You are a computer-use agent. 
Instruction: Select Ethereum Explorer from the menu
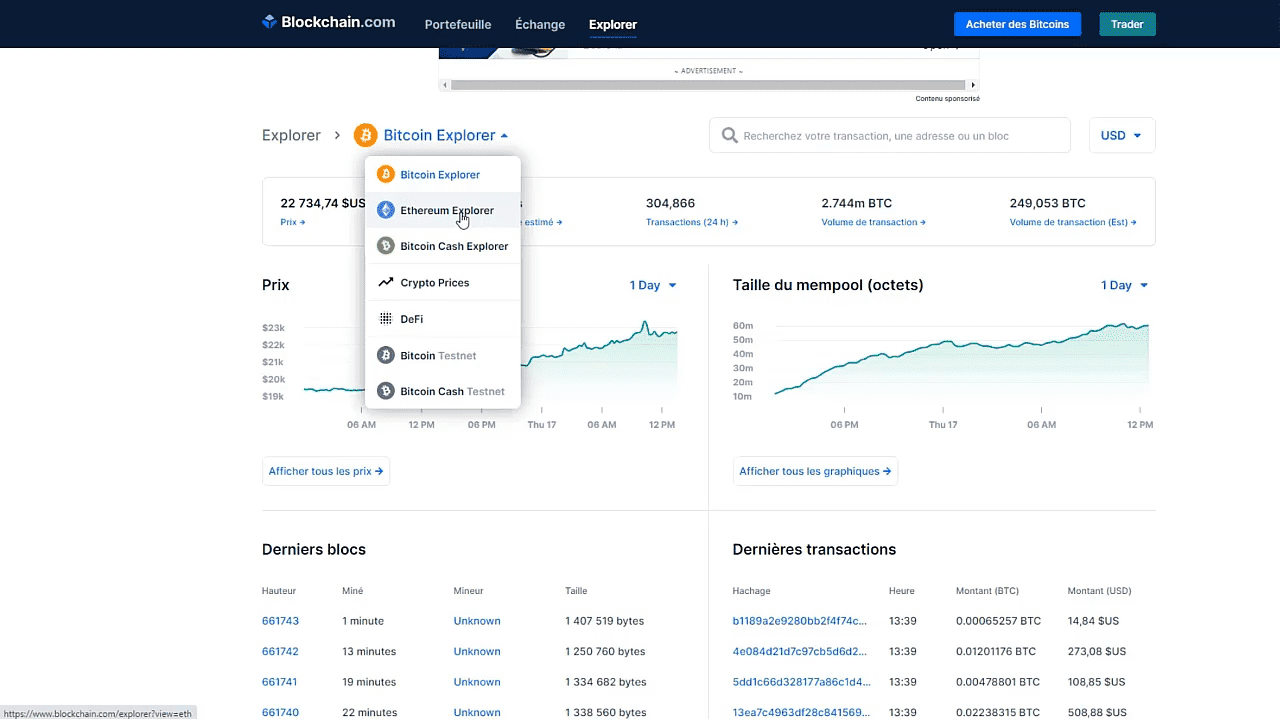[443, 210]
